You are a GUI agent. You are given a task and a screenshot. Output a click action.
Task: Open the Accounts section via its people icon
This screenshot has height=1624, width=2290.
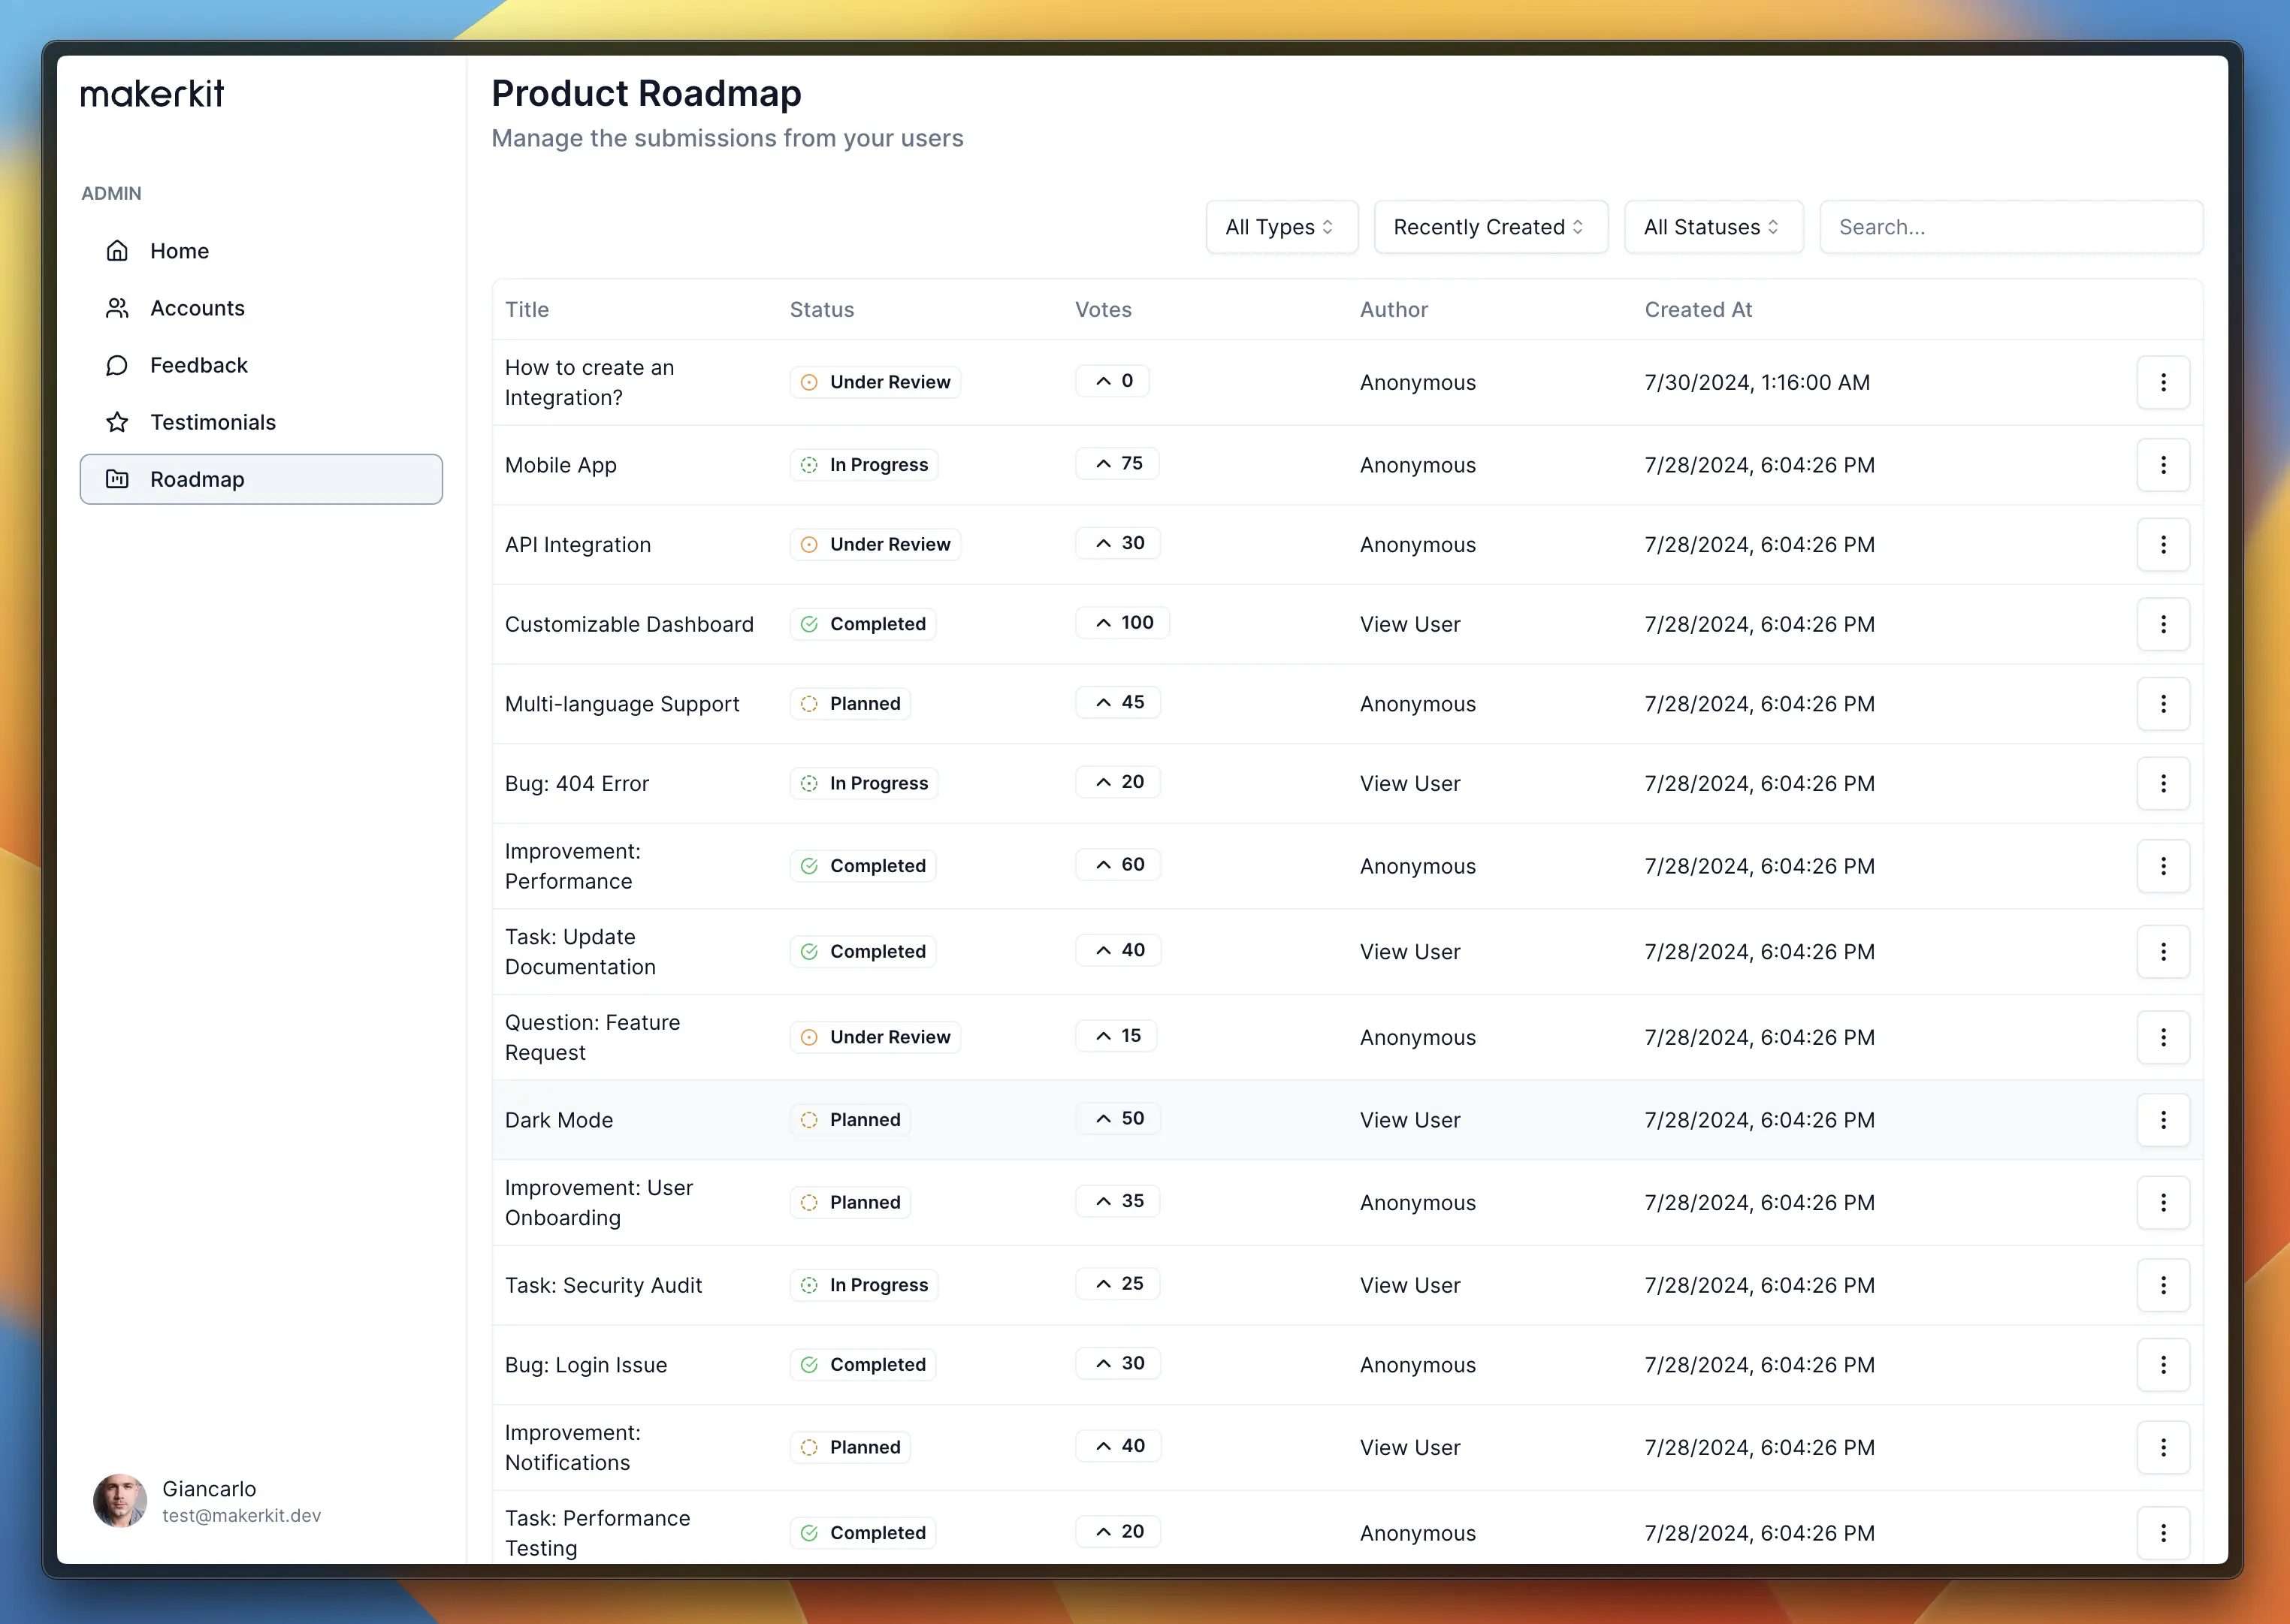(117, 308)
